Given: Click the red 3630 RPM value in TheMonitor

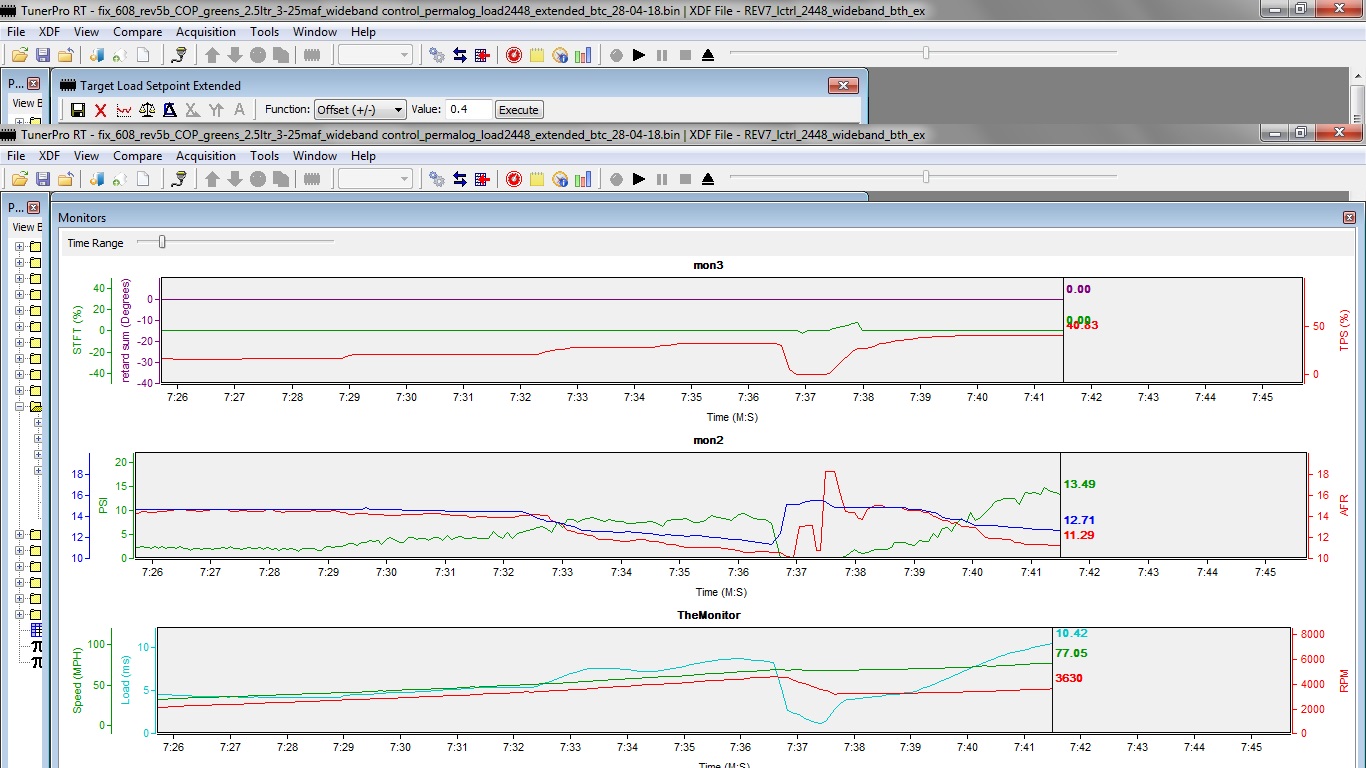Looking at the screenshot, I should 1069,678.
